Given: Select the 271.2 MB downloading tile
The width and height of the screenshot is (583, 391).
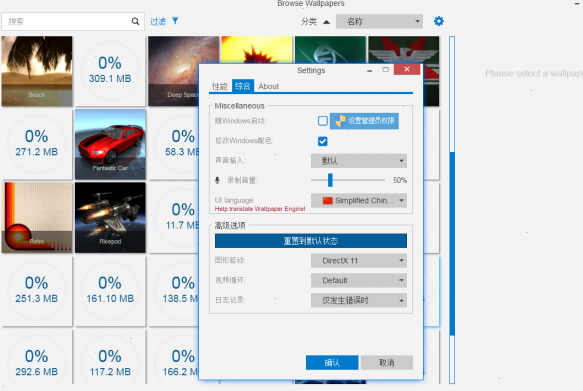Looking at the screenshot, I should coord(37,145).
